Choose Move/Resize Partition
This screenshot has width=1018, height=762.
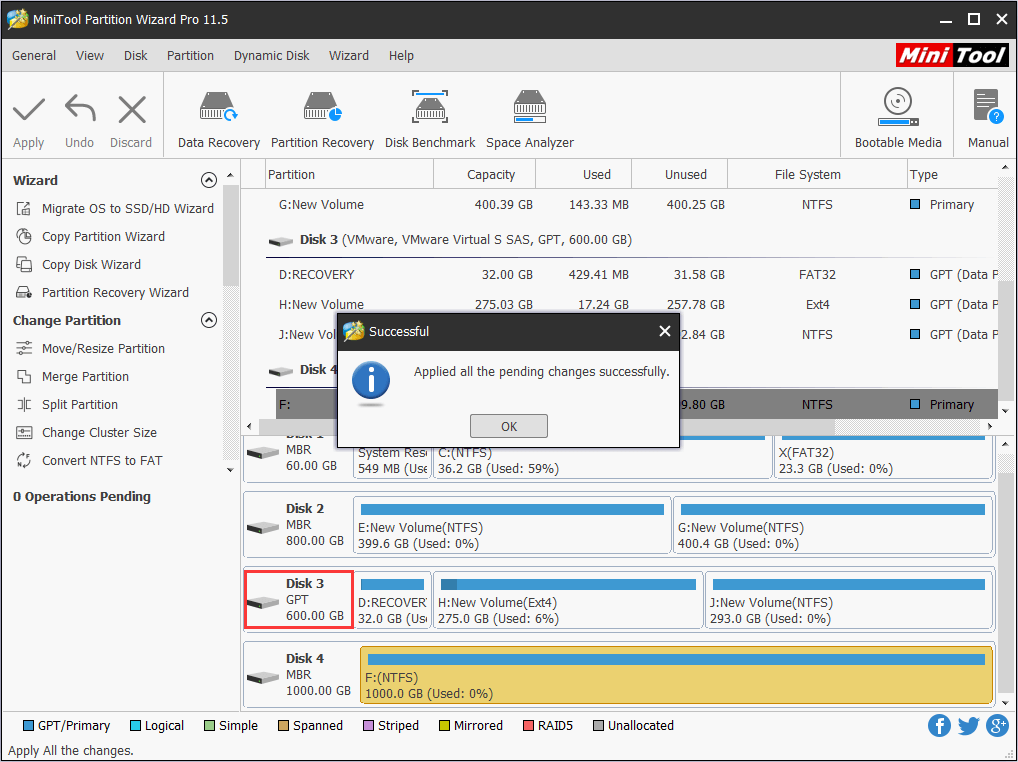103,348
